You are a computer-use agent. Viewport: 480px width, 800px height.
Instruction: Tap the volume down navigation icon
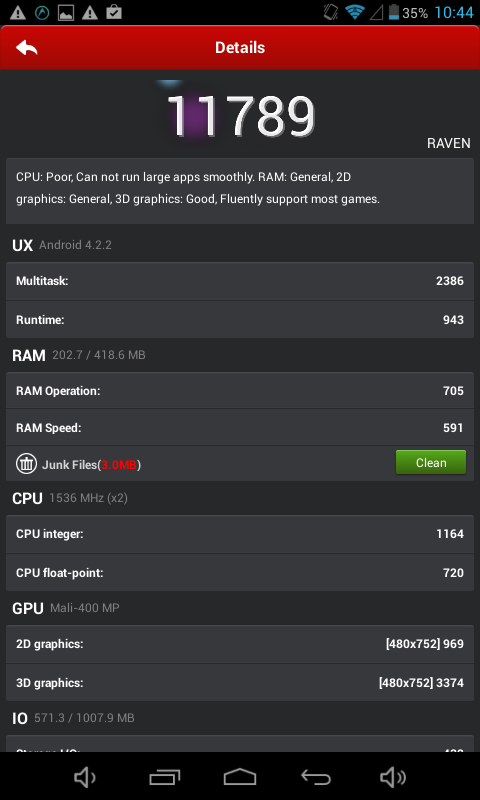pyautogui.click(x=85, y=778)
